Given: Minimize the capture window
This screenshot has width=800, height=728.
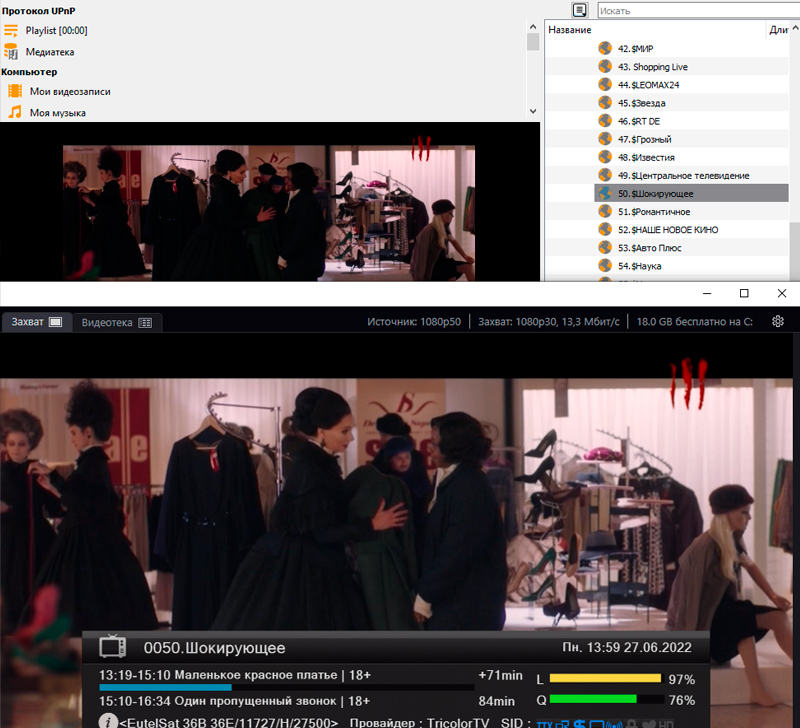Looking at the screenshot, I should click(707, 293).
